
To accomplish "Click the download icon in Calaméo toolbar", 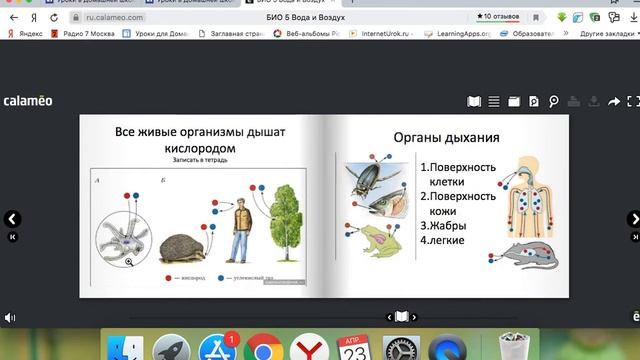I will pyautogui.click(x=594, y=101).
